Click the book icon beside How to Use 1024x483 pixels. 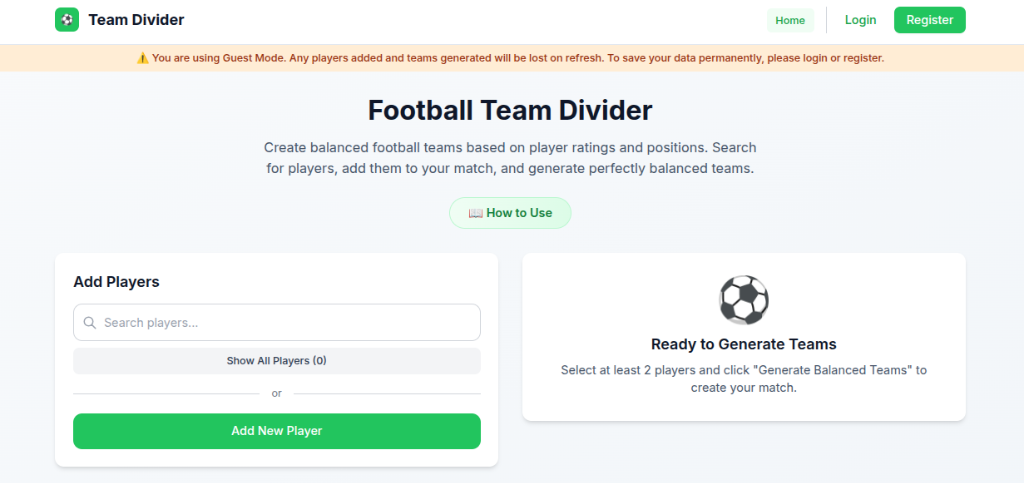475,213
